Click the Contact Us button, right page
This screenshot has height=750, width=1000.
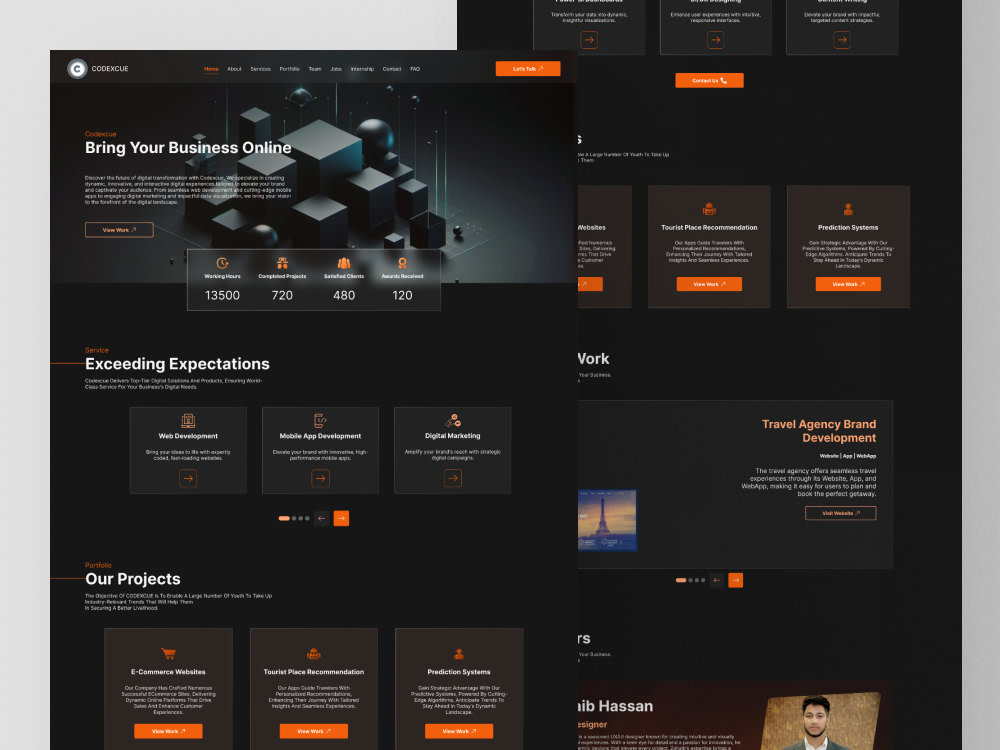point(709,80)
